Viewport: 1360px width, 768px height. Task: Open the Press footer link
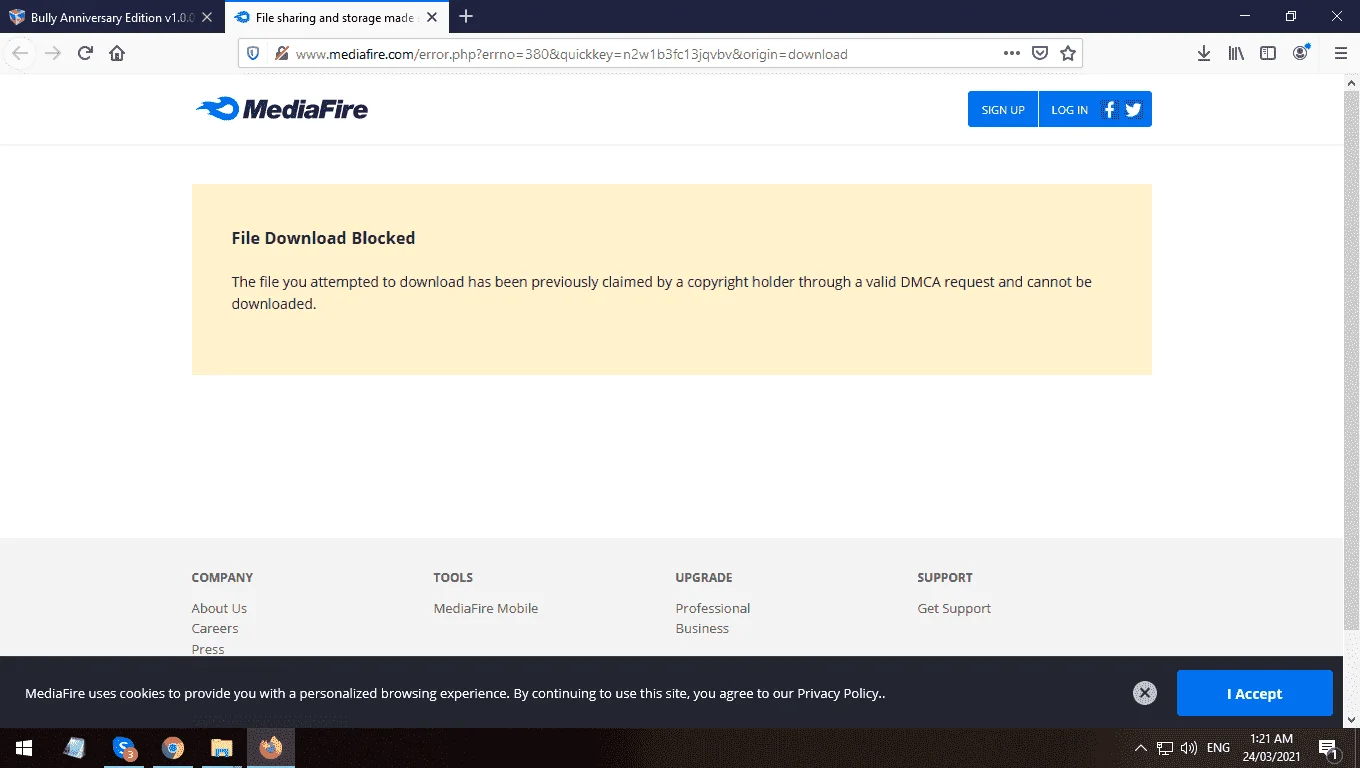[x=208, y=649]
